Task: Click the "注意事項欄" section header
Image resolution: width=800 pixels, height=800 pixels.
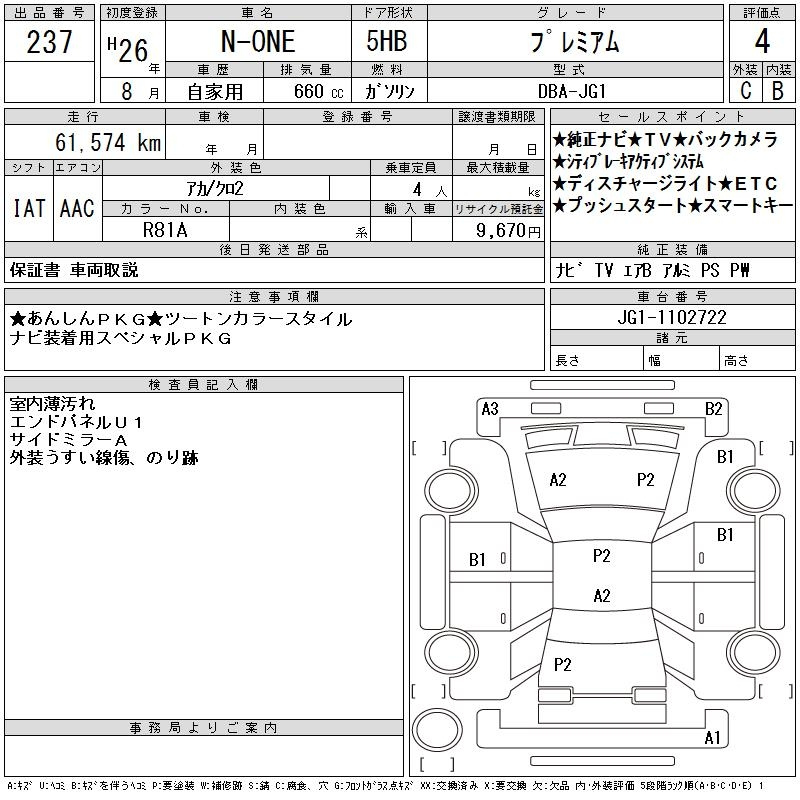Action: [274, 297]
